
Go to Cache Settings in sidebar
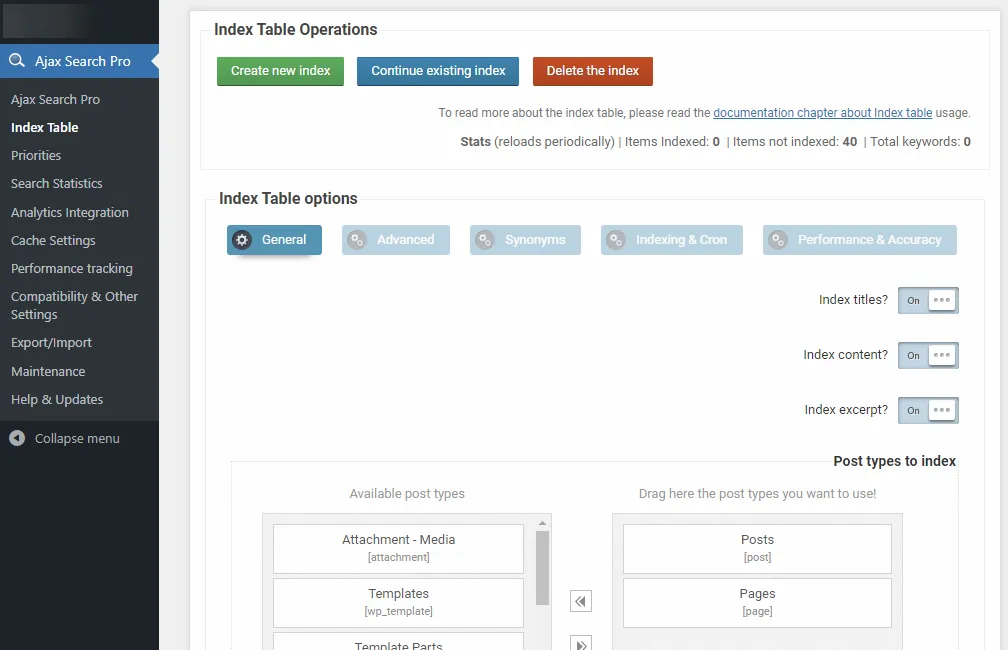[53, 241]
